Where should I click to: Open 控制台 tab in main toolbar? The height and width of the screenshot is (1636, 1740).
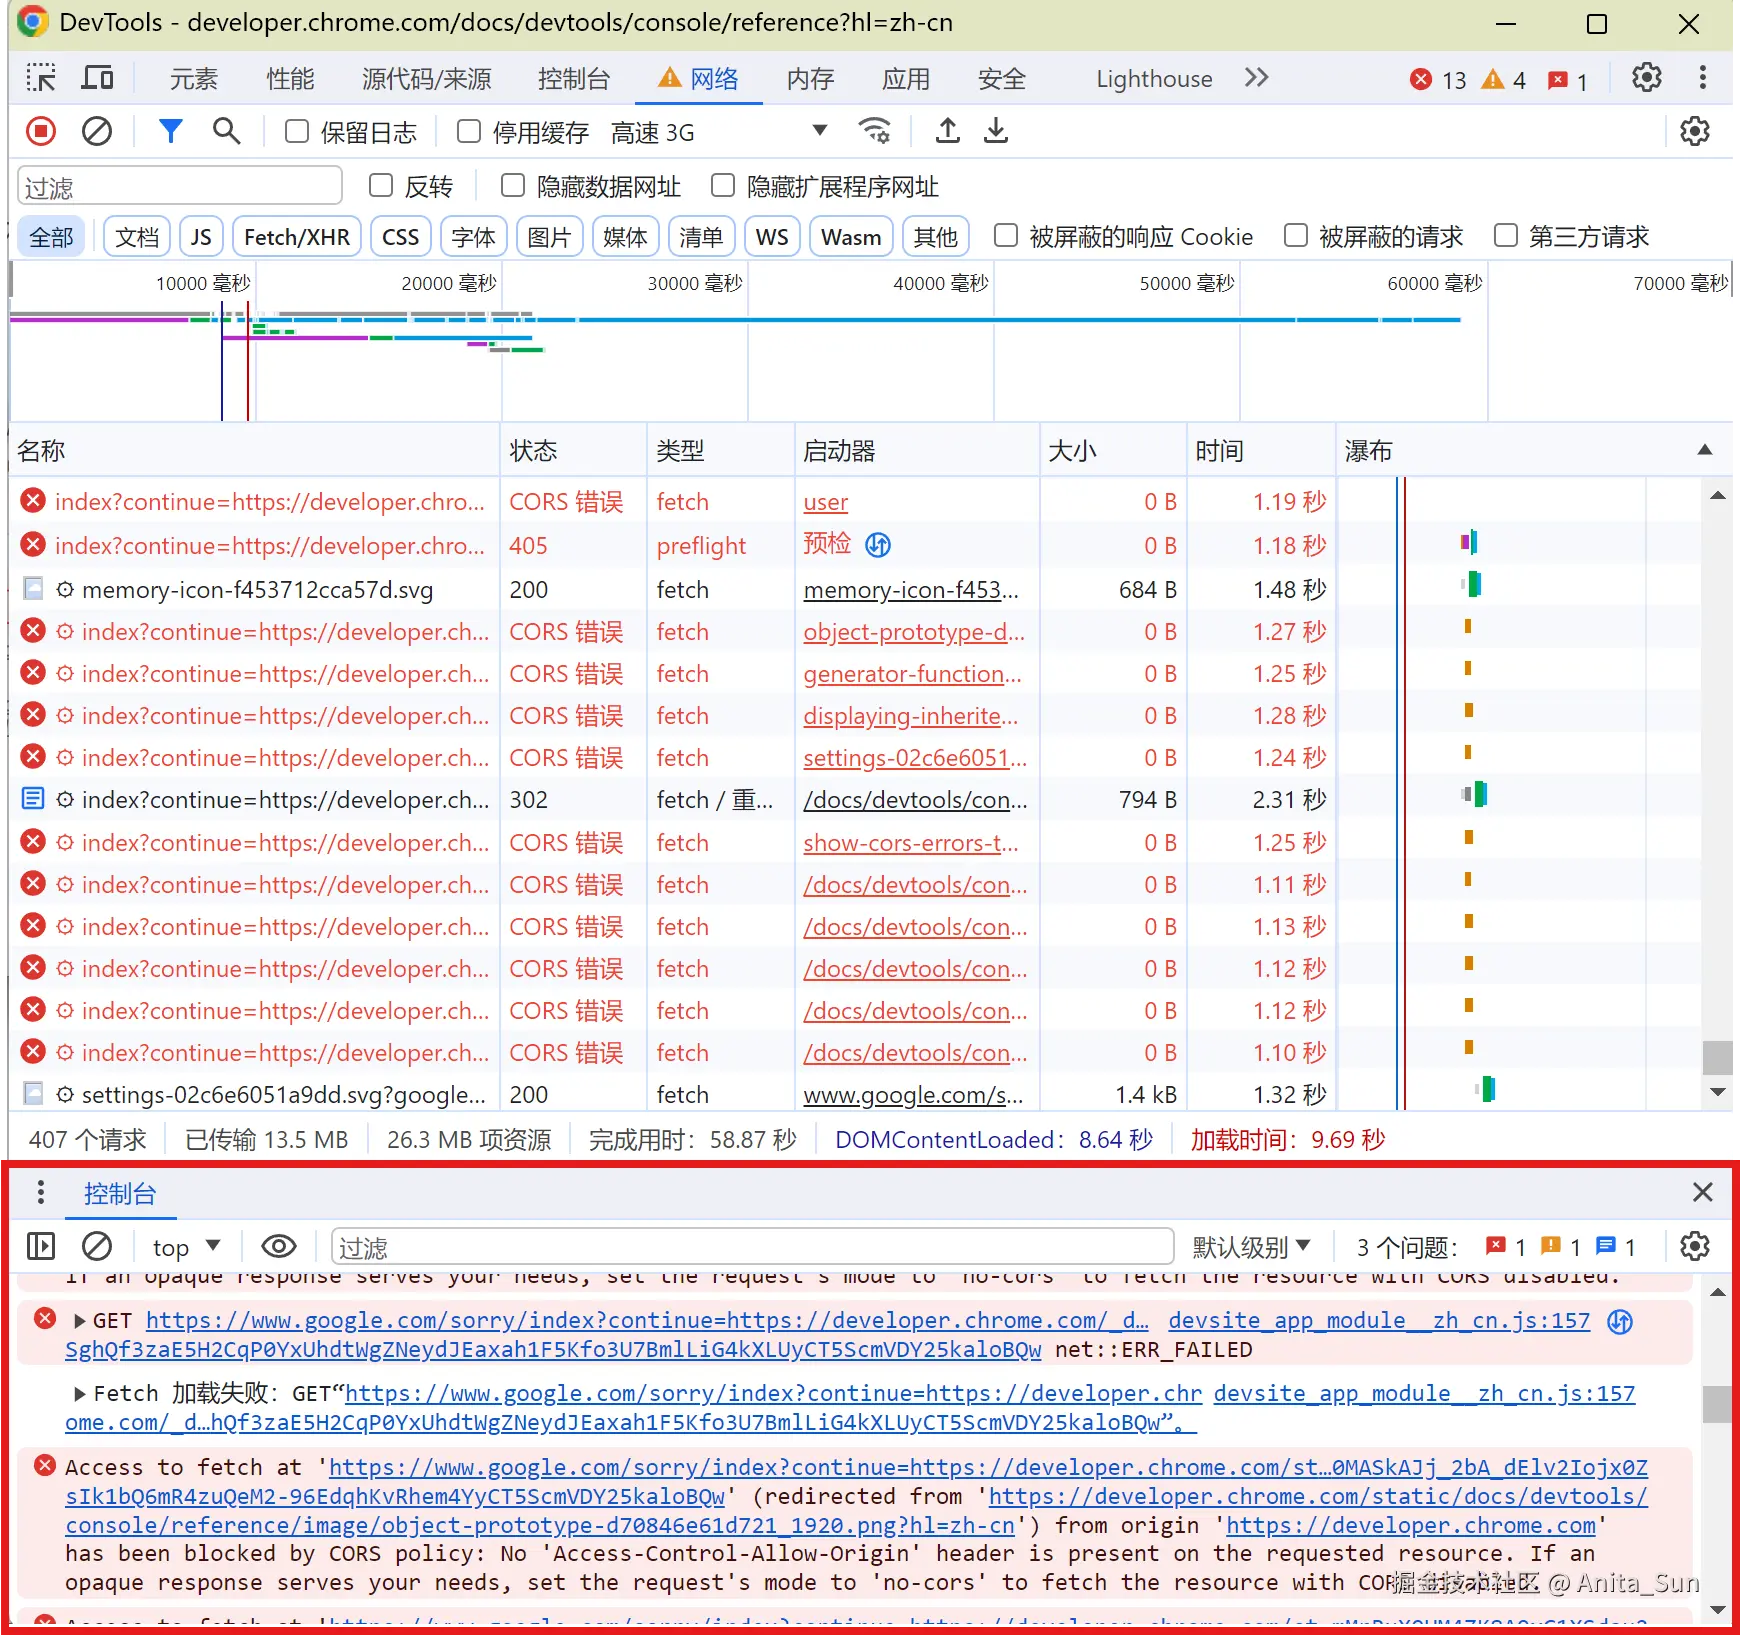click(574, 79)
